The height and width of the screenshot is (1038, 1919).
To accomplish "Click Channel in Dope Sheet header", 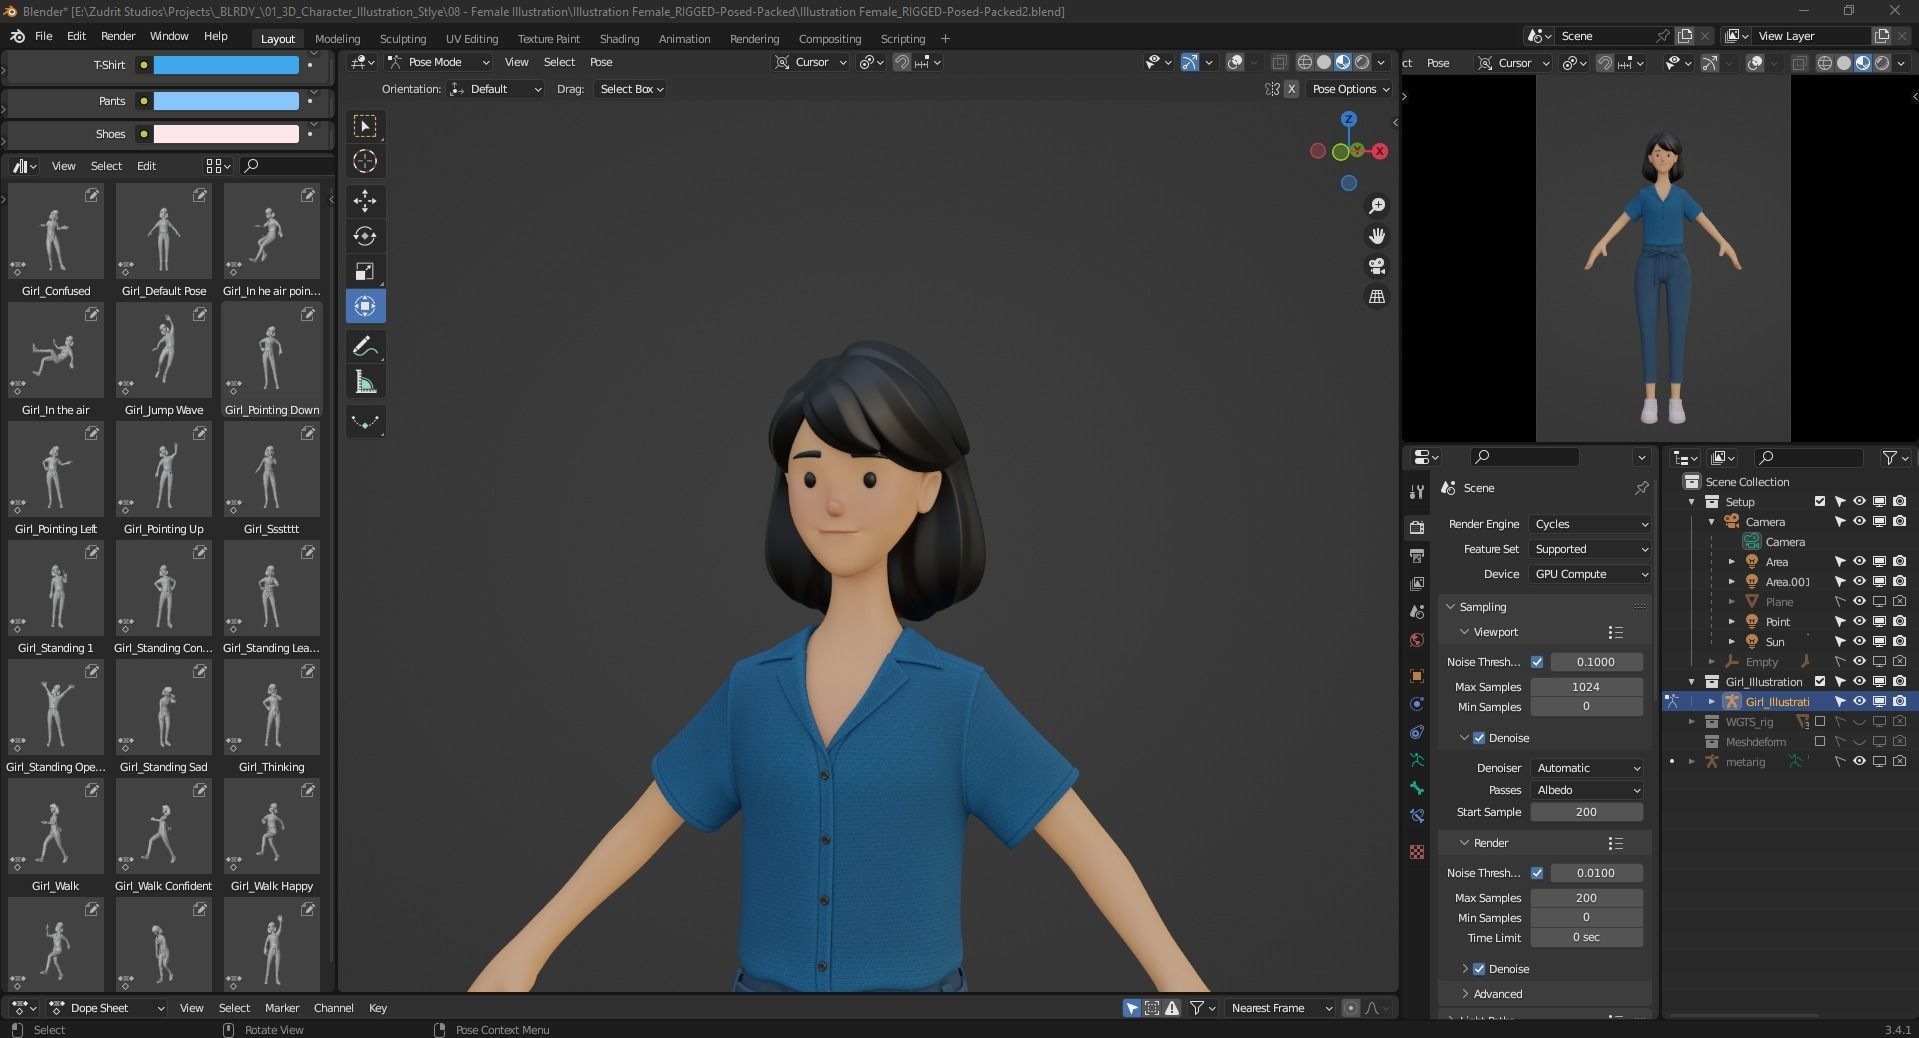I will coord(333,1008).
